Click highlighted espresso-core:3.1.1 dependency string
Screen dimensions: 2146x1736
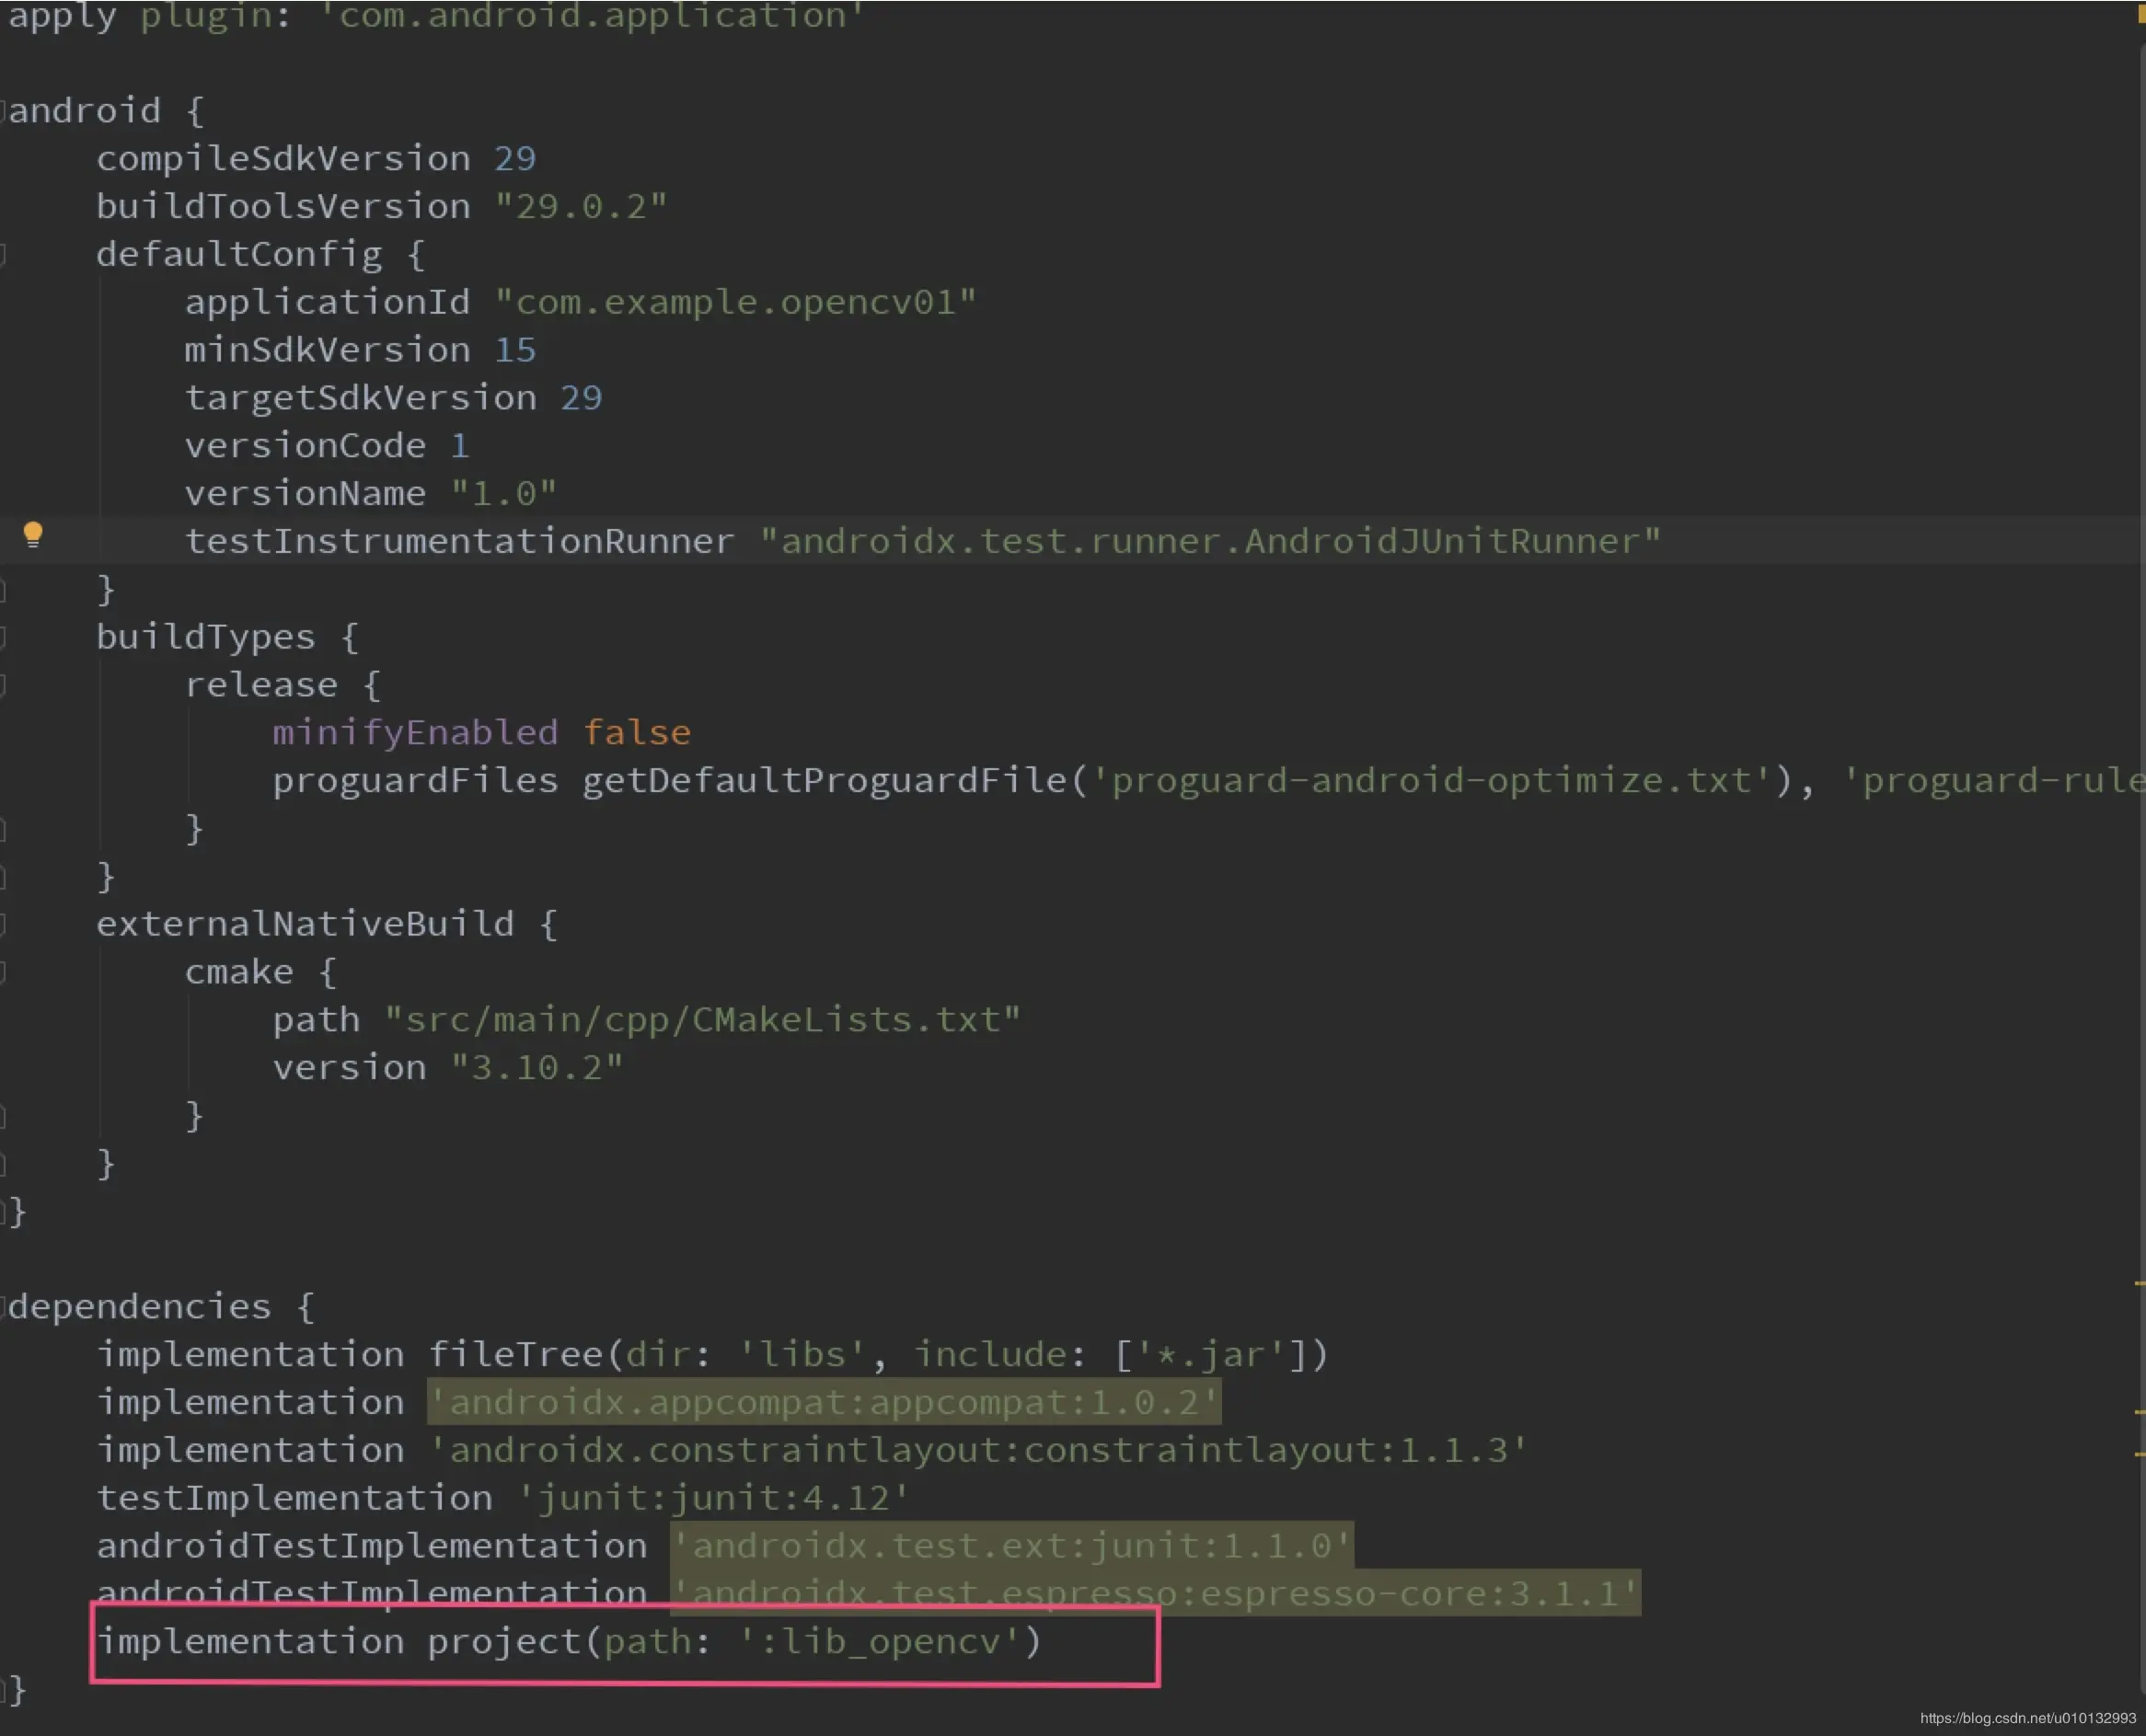[x=1155, y=1592]
